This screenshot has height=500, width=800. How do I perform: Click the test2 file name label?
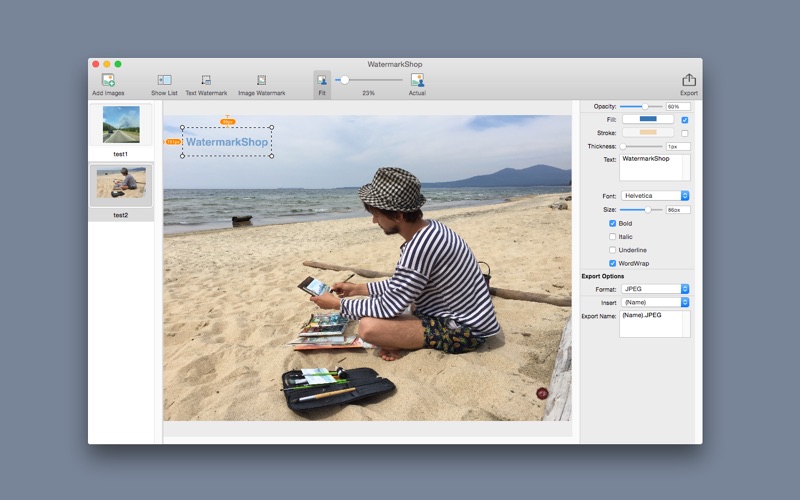click(x=120, y=215)
